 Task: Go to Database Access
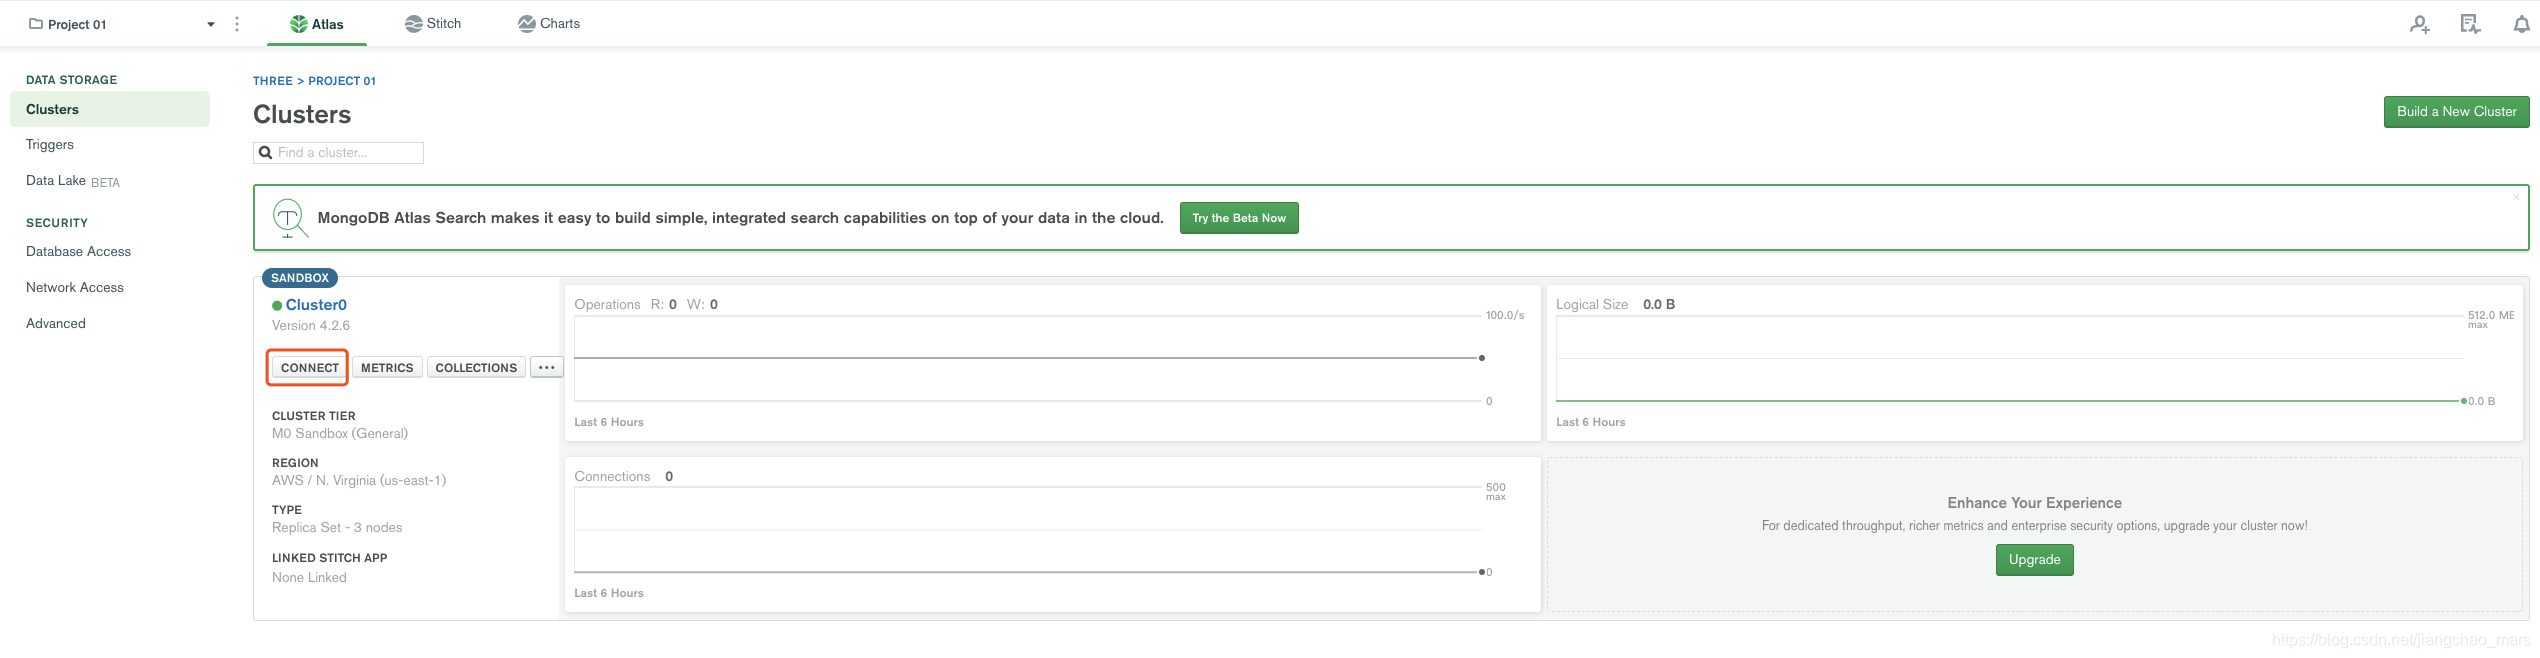[x=79, y=251]
